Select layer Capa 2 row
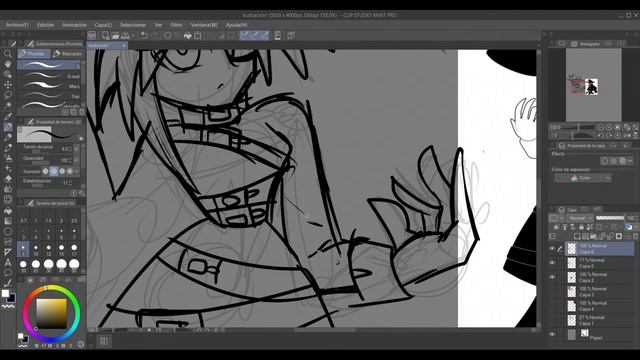The image size is (640, 360). tap(600, 278)
